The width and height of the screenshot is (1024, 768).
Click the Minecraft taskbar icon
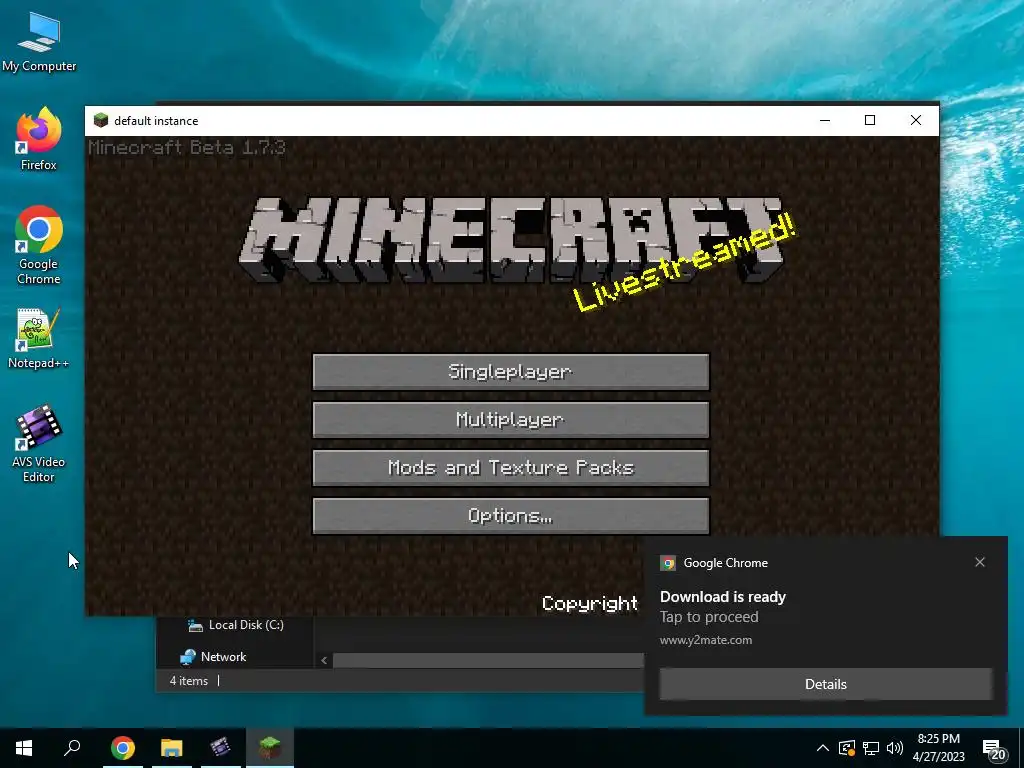click(270, 748)
